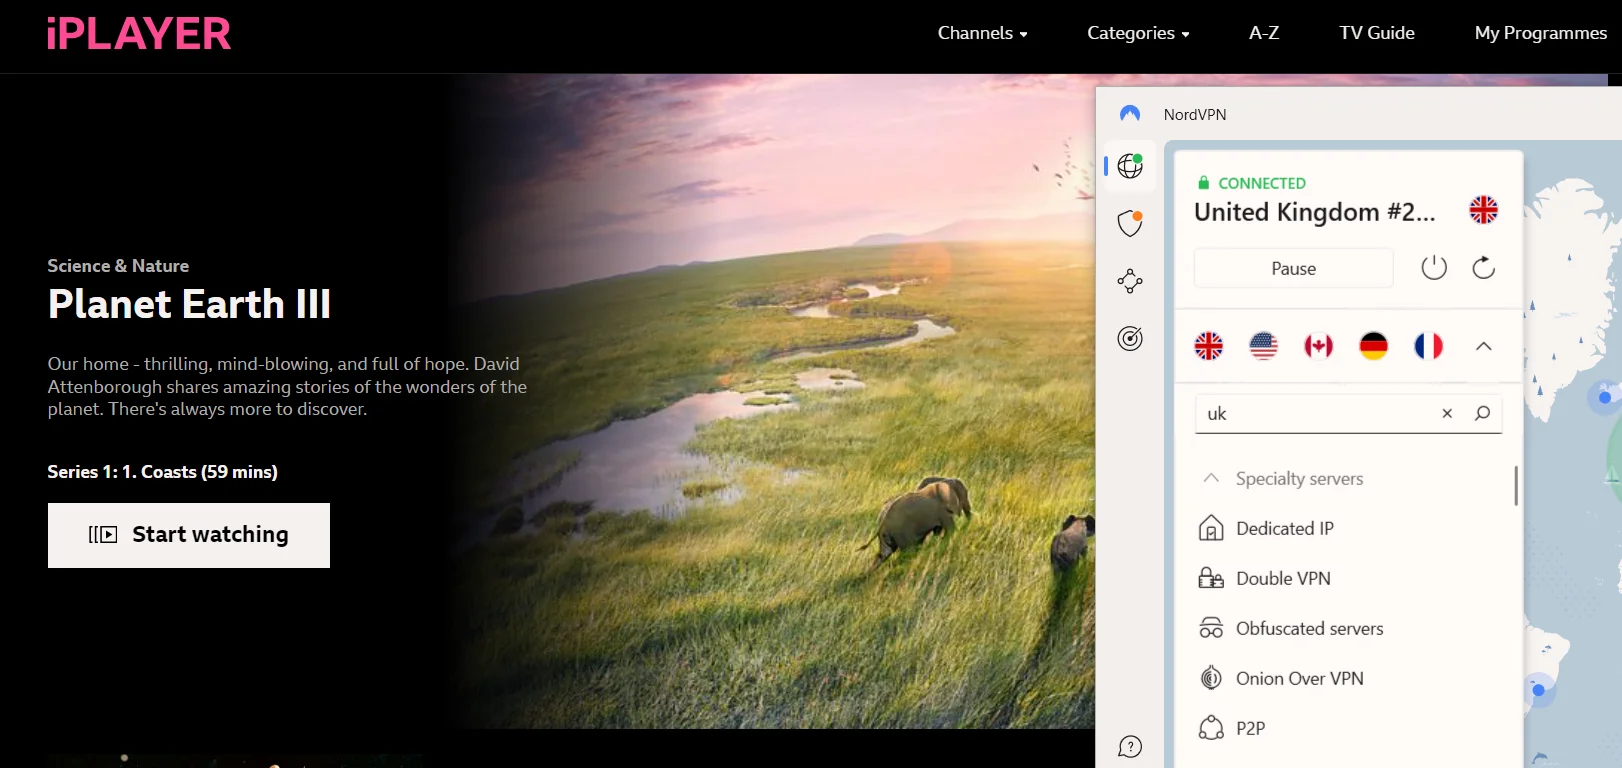Collapse the recent countries flag row chevron
The height and width of the screenshot is (768, 1622).
tap(1484, 346)
